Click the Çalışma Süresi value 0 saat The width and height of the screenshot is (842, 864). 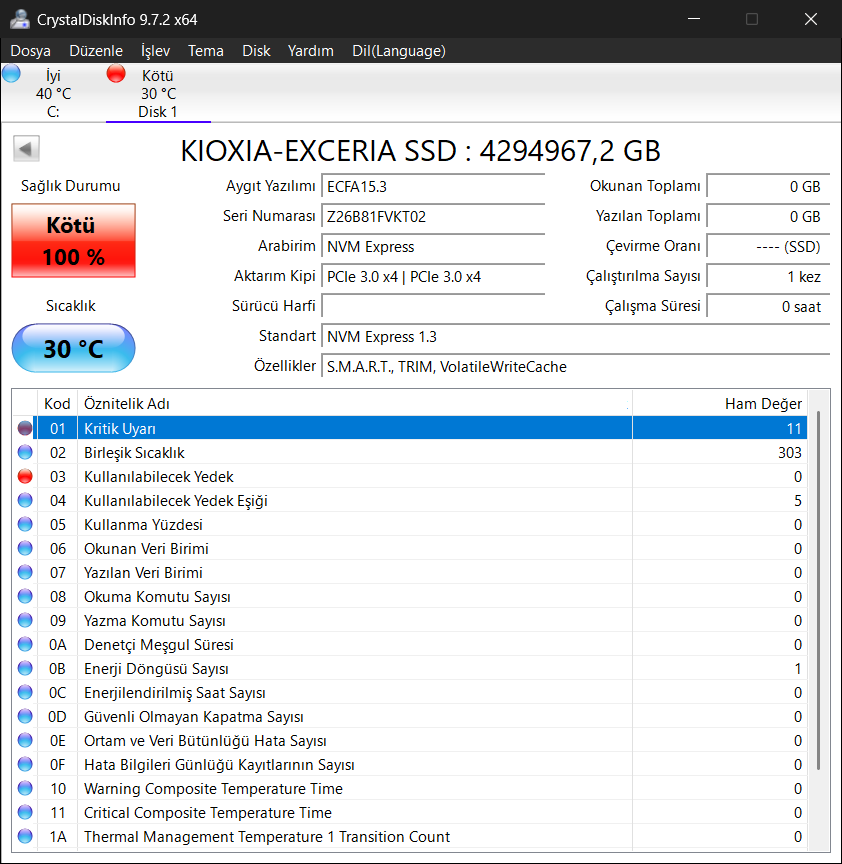pyautogui.click(x=768, y=306)
